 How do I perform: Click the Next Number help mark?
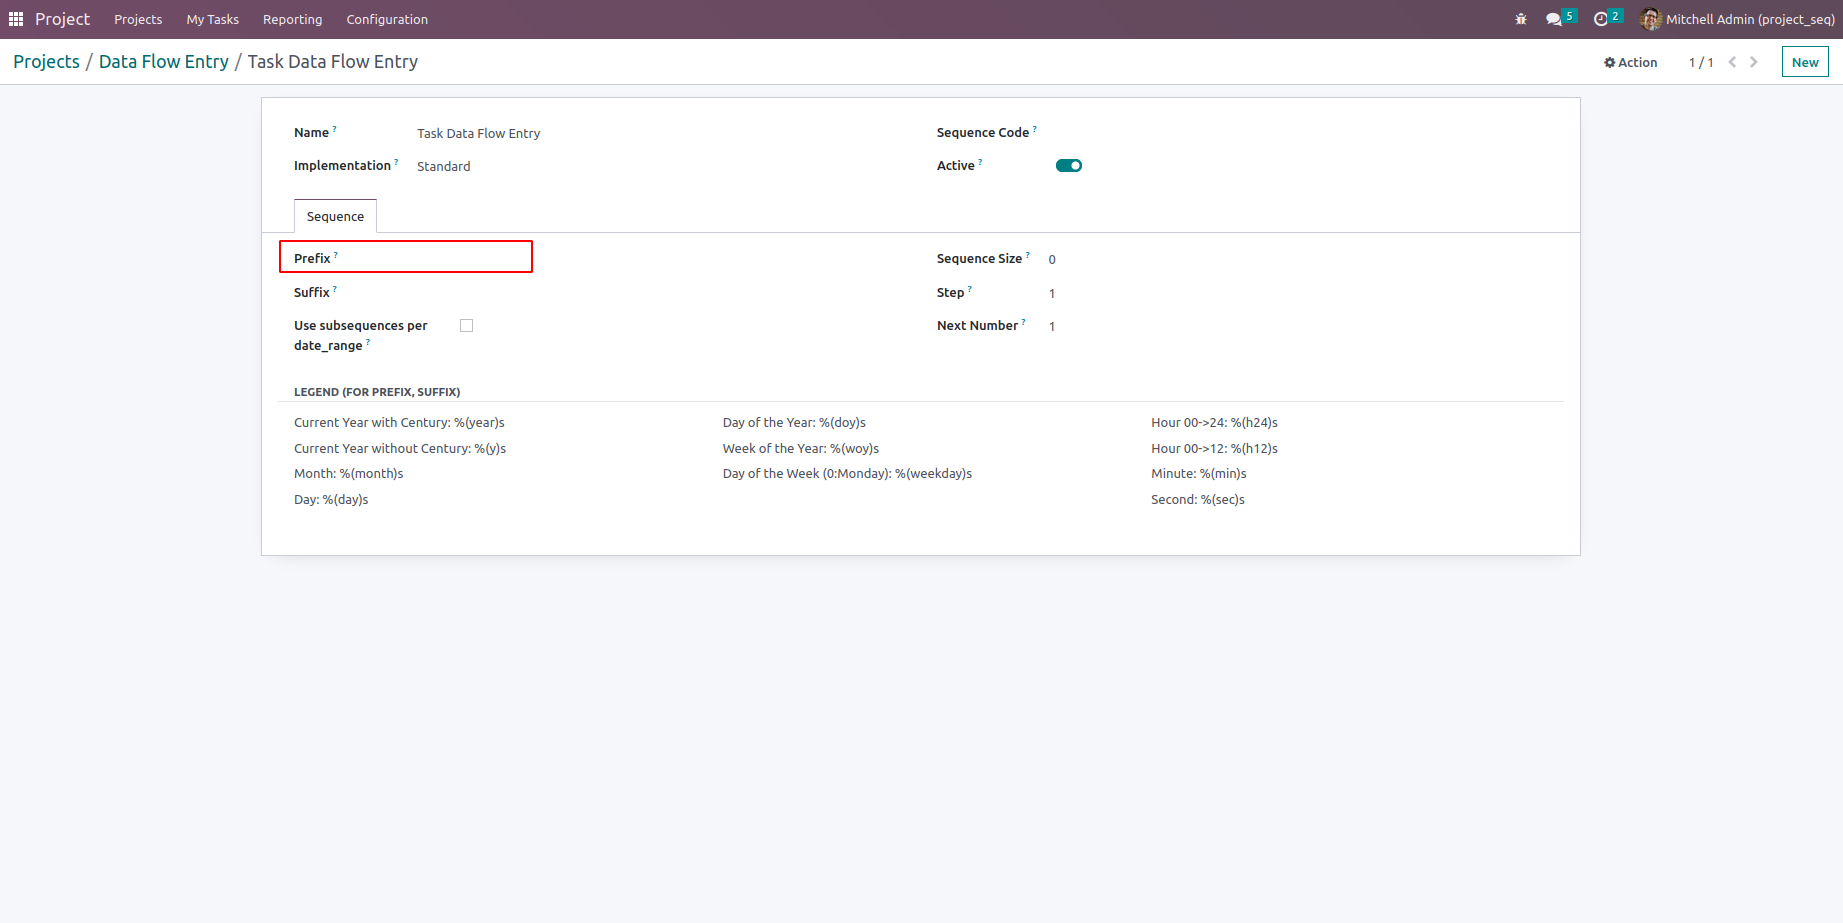[1023, 322]
